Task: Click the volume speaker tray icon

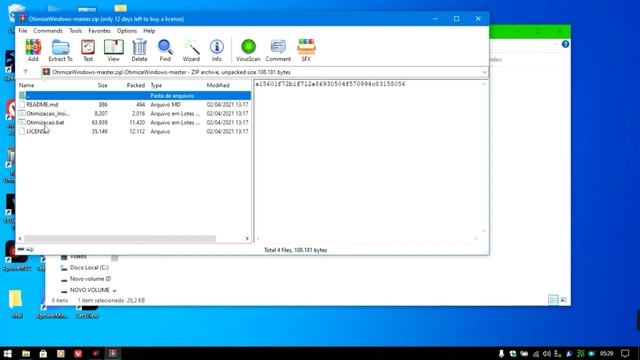Action: click(x=547, y=353)
